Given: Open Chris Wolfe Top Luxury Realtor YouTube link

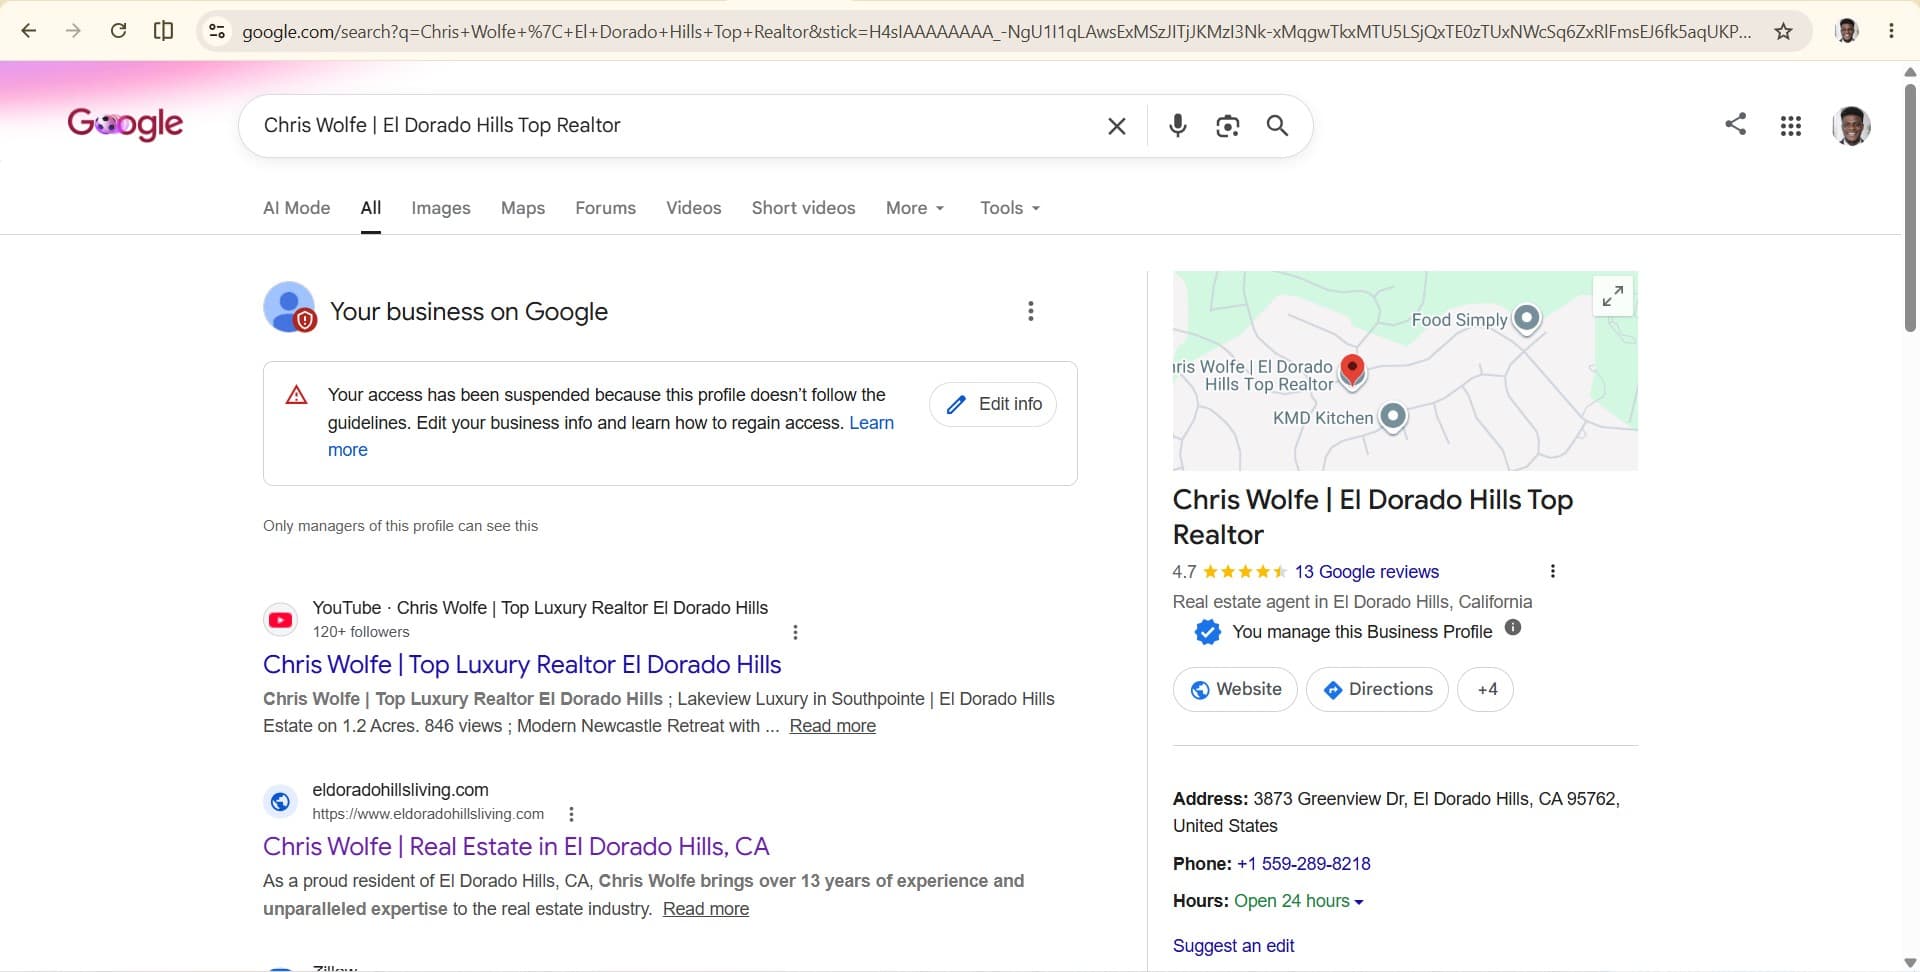Looking at the screenshot, I should (x=522, y=665).
